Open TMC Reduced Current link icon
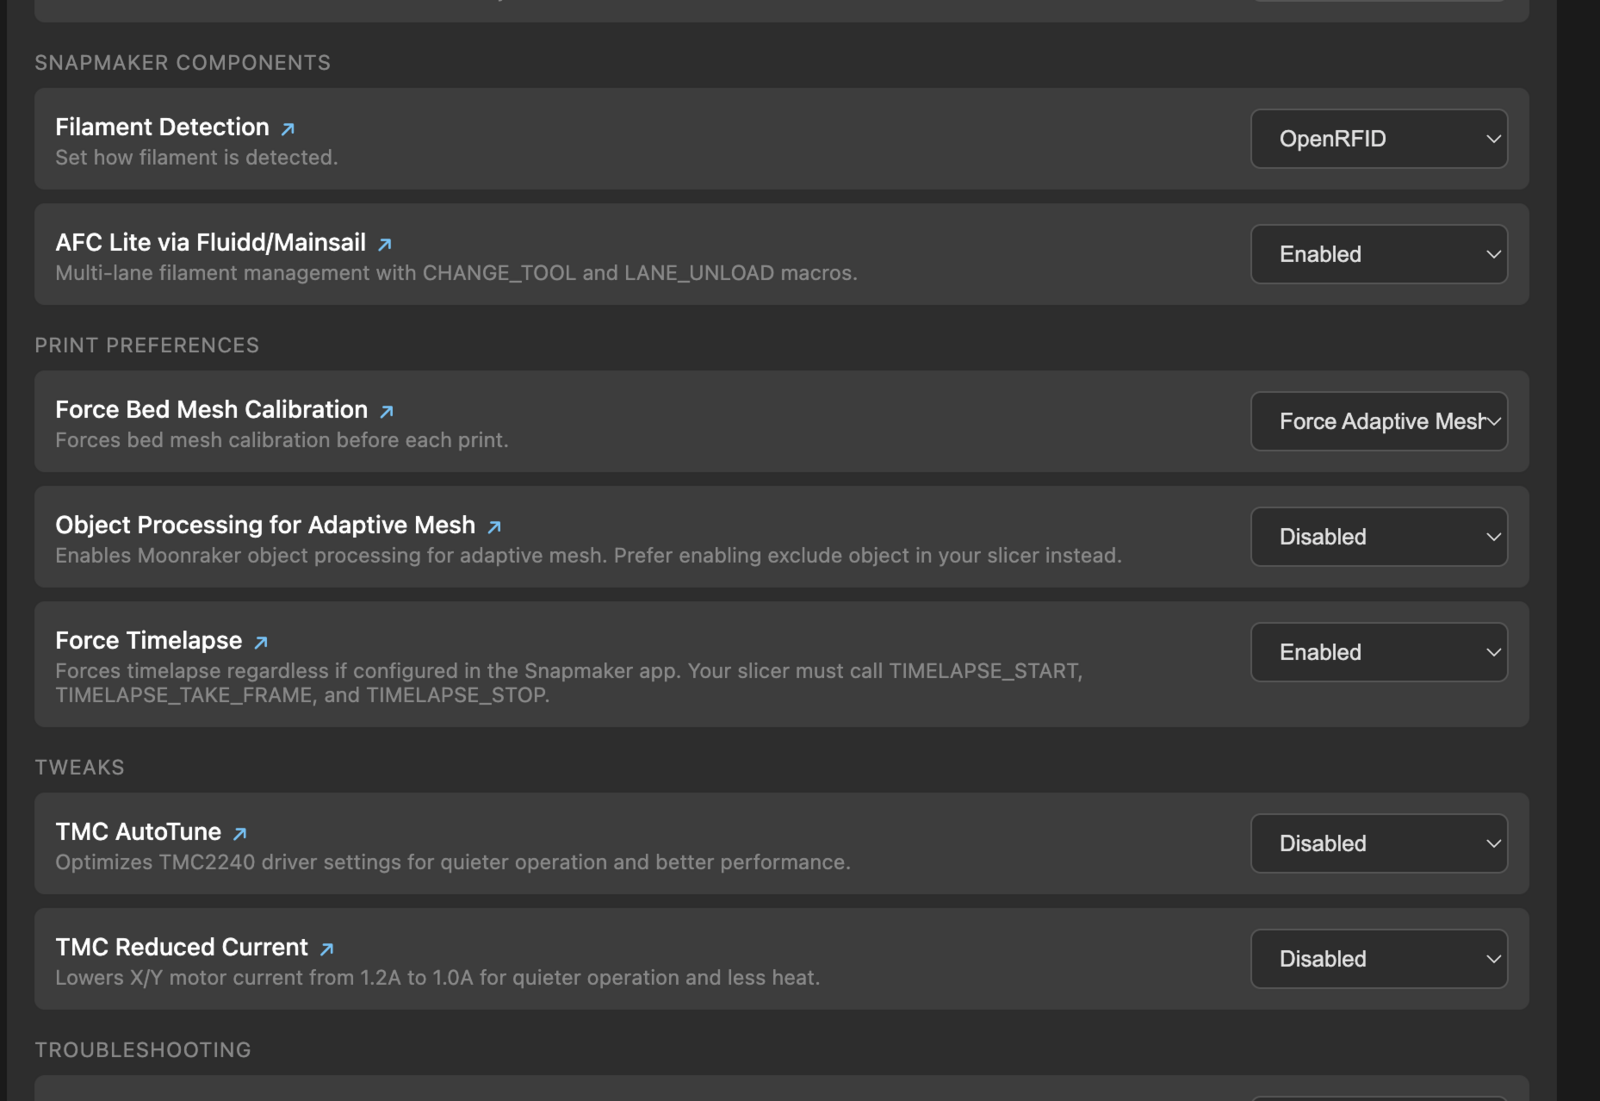1600x1101 pixels. point(327,948)
